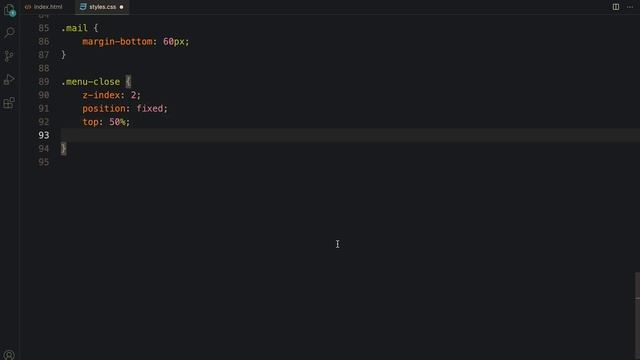This screenshot has width=640, height=360.
Task: Click line number 89 in gutter
Action: (44, 82)
